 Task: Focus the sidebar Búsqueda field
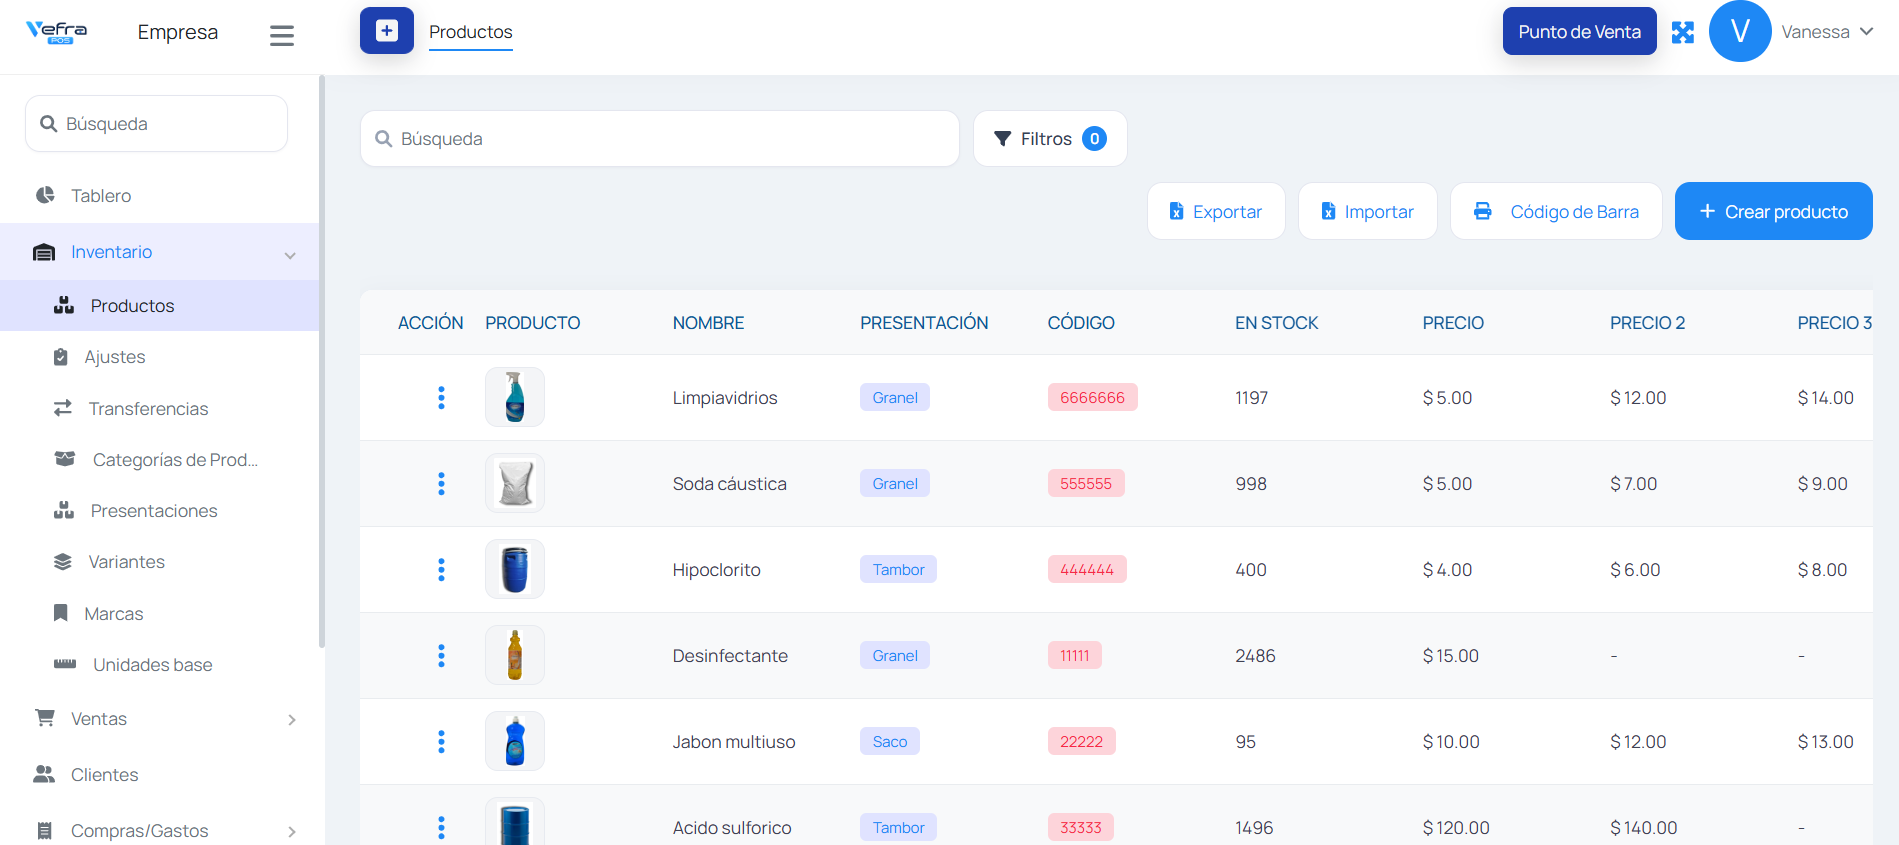coord(157,124)
